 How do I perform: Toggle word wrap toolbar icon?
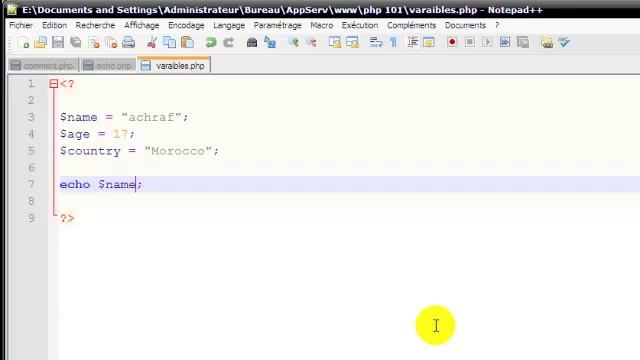376,42
